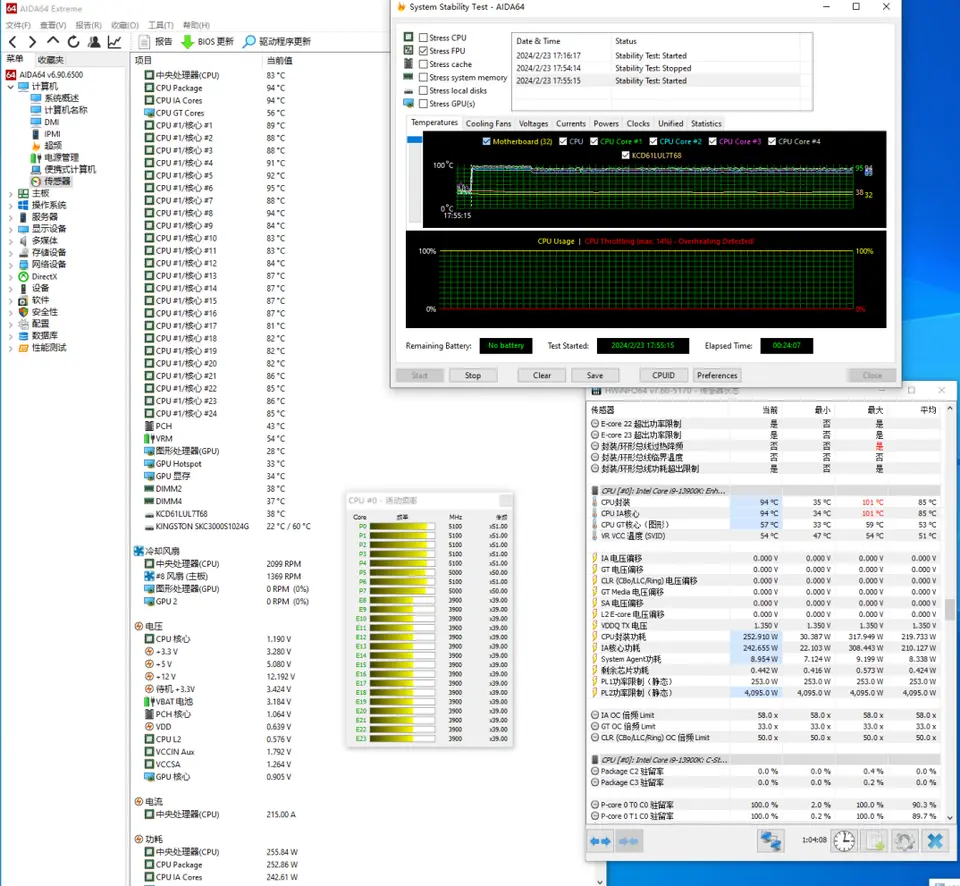Expand the 显示设备 tree node

pos(10,229)
